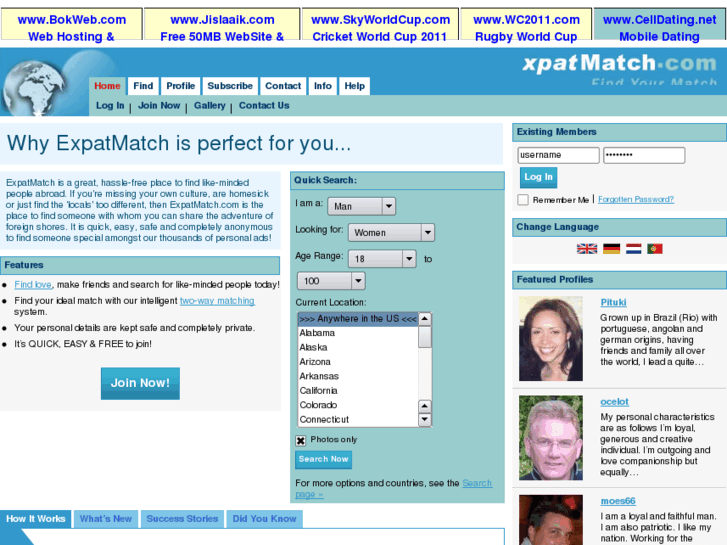This screenshot has width=727, height=545.
Task: Open the ocelot profile name link
Action: [614, 402]
